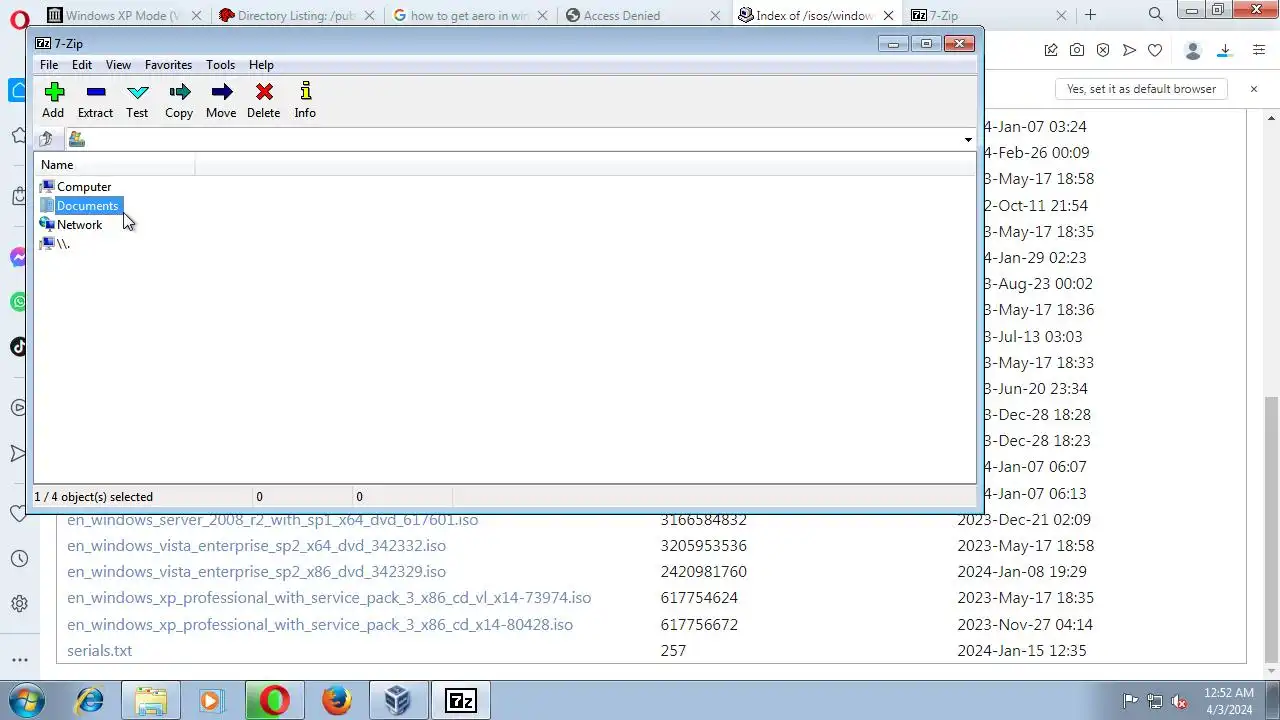Viewport: 1280px width, 720px height.
Task: Click the three-dots more button in Opera sidebar
Action: (x=19, y=660)
